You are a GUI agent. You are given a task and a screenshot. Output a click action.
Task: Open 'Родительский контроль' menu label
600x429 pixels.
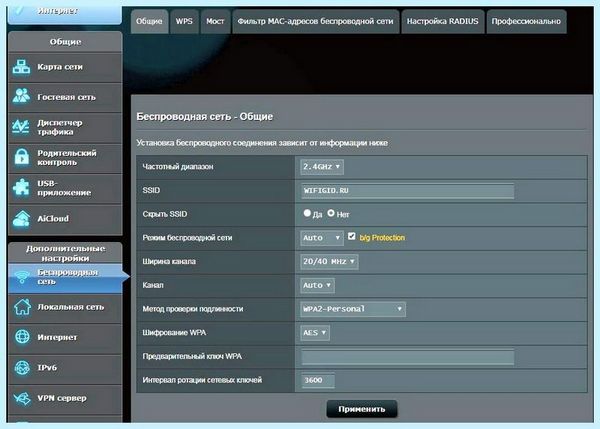(x=67, y=157)
